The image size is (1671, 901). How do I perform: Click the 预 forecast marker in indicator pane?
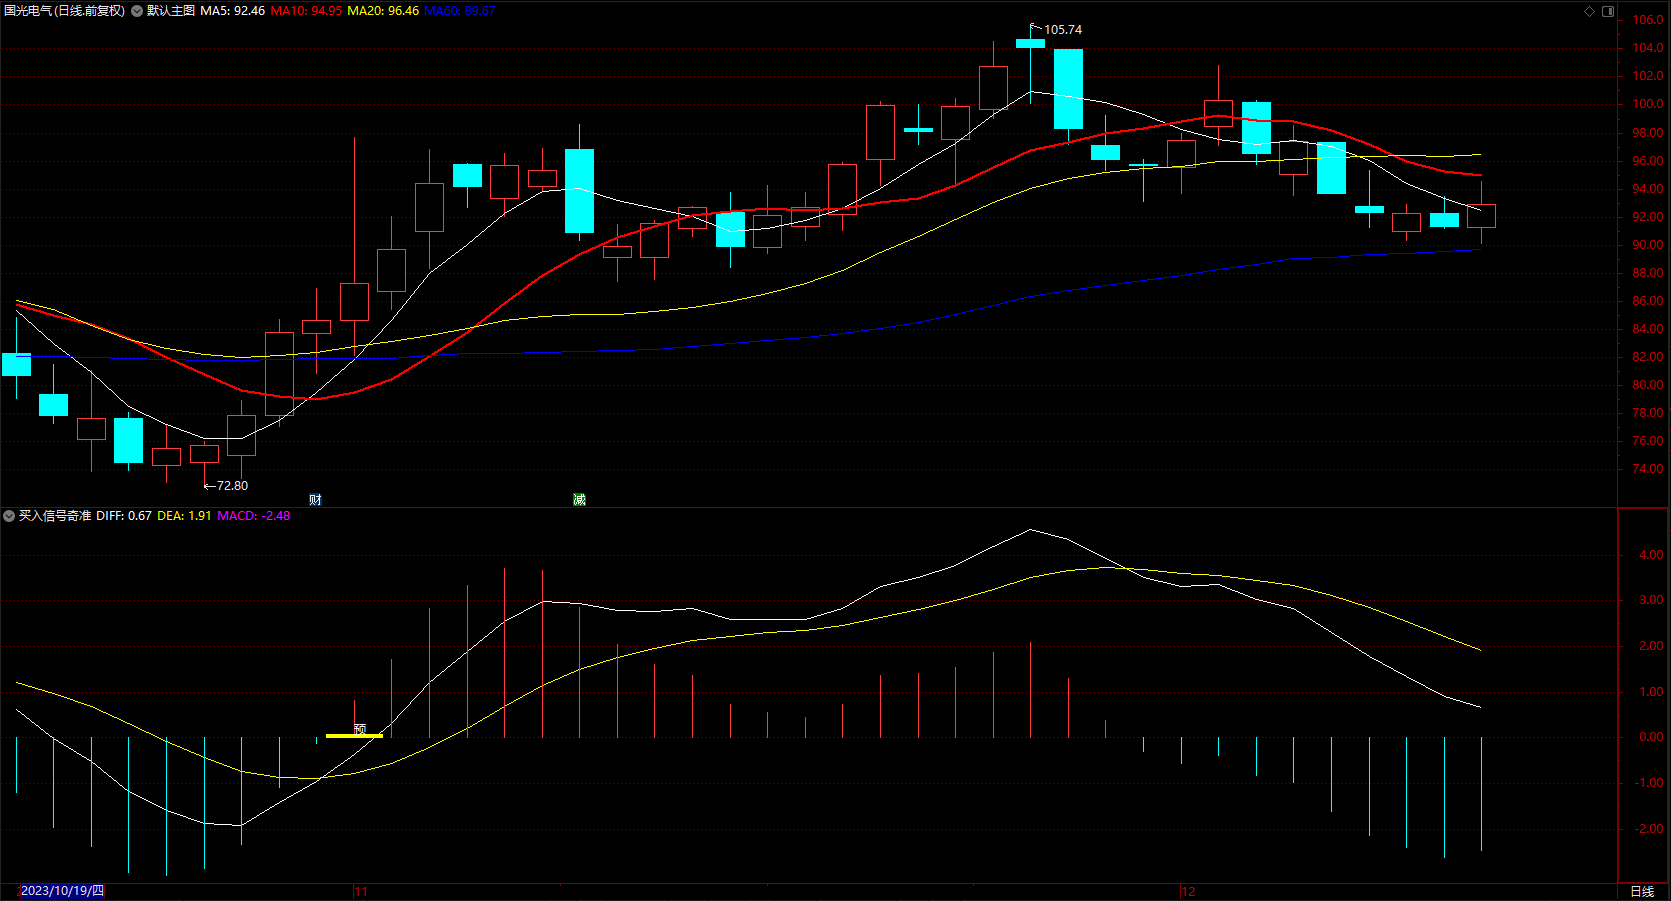tap(360, 728)
